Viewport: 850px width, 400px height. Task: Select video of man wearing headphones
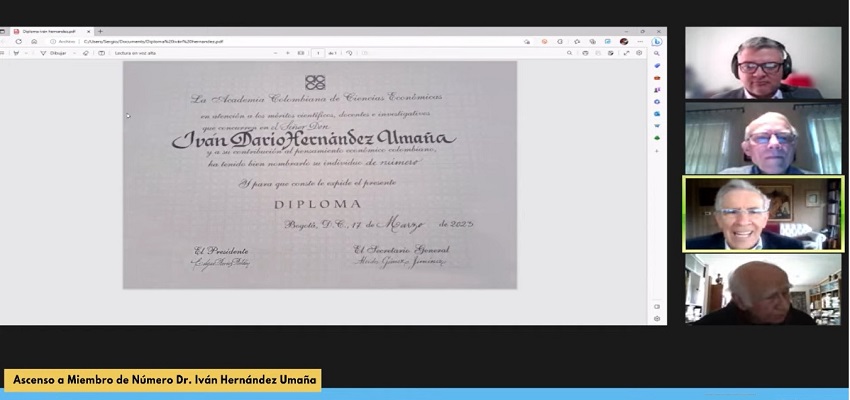[763, 63]
